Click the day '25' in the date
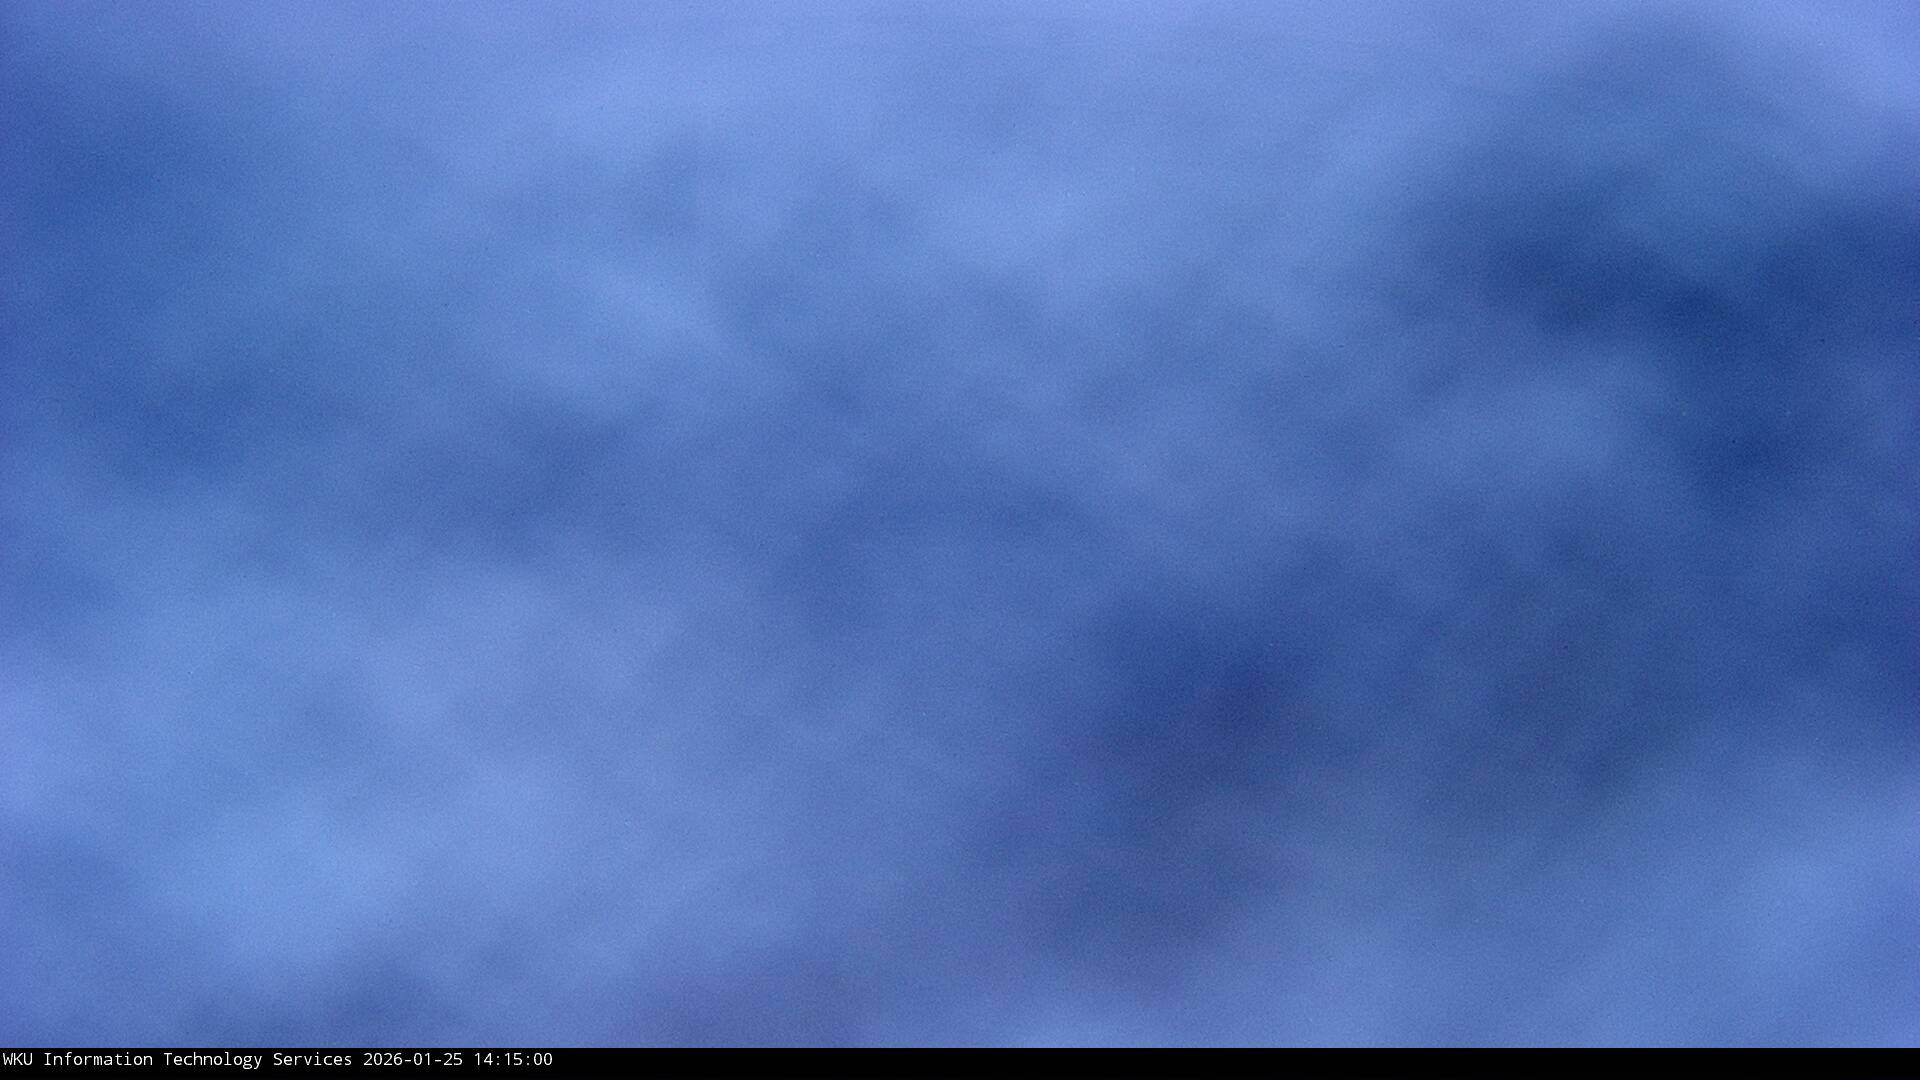1920x1080 pixels. [x=452, y=1060]
